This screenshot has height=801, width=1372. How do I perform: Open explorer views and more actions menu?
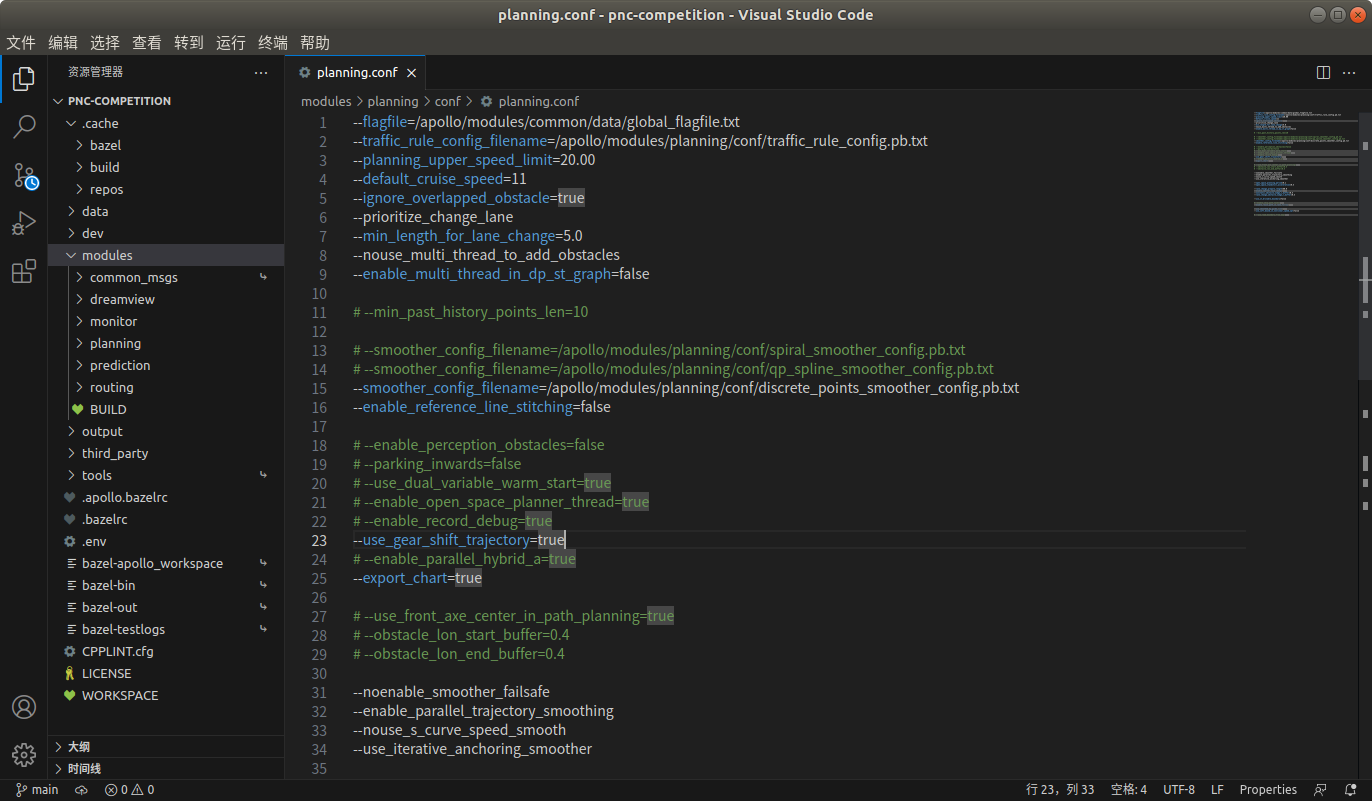click(x=261, y=72)
